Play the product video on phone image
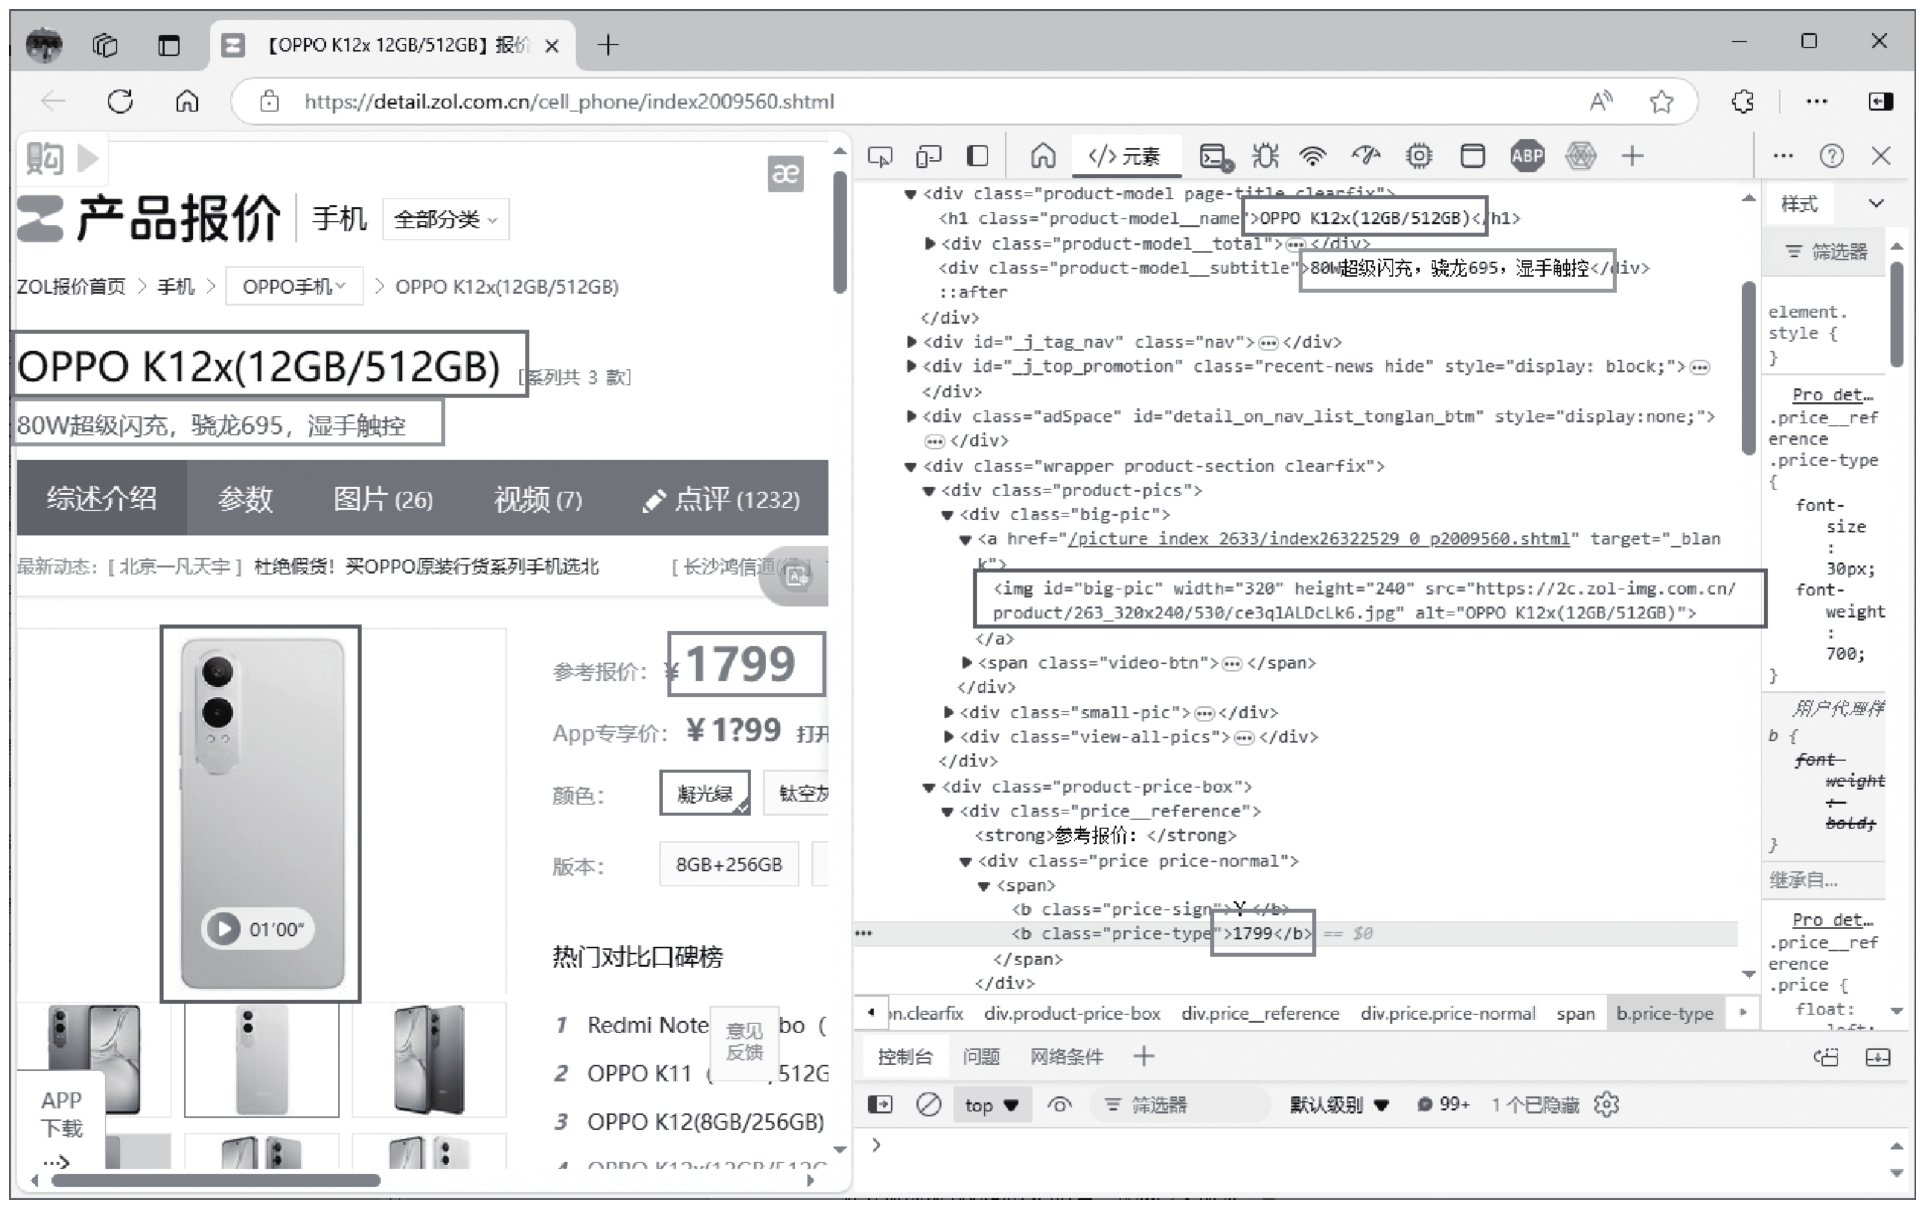 tap(223, 929)
